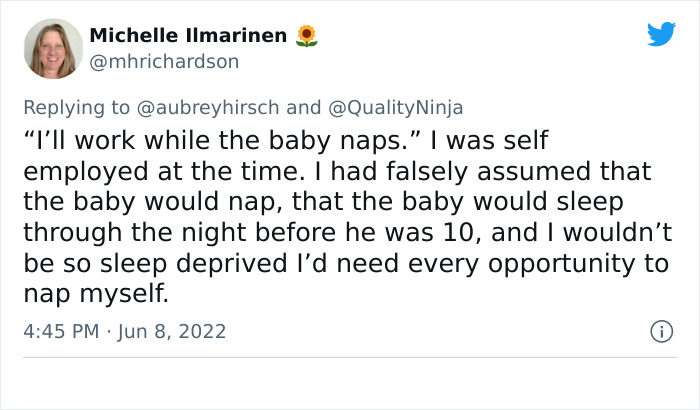Click the display name Michelle Ilmarinen
Viewport: 700px width, 410px height.
[x=188, y=36]
